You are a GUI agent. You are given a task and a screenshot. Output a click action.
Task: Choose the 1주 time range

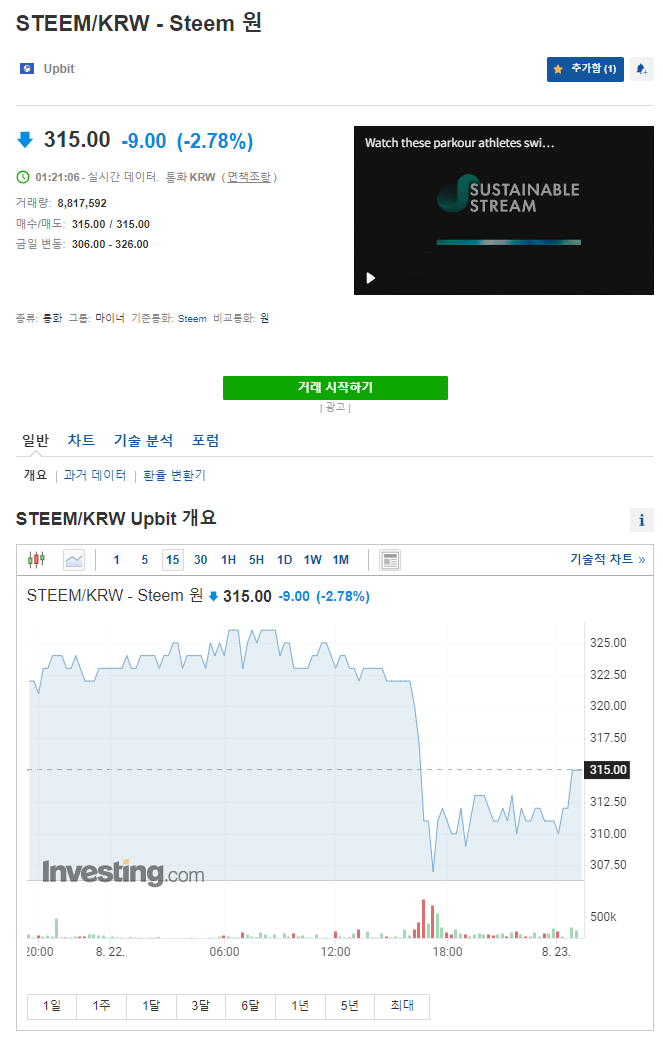[101, 1006]
